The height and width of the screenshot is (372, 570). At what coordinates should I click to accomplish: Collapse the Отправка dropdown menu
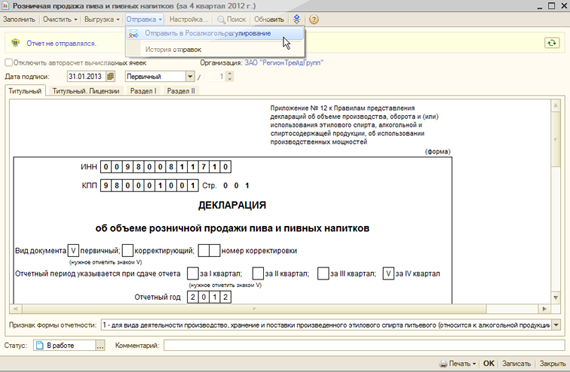coord(144,19)
